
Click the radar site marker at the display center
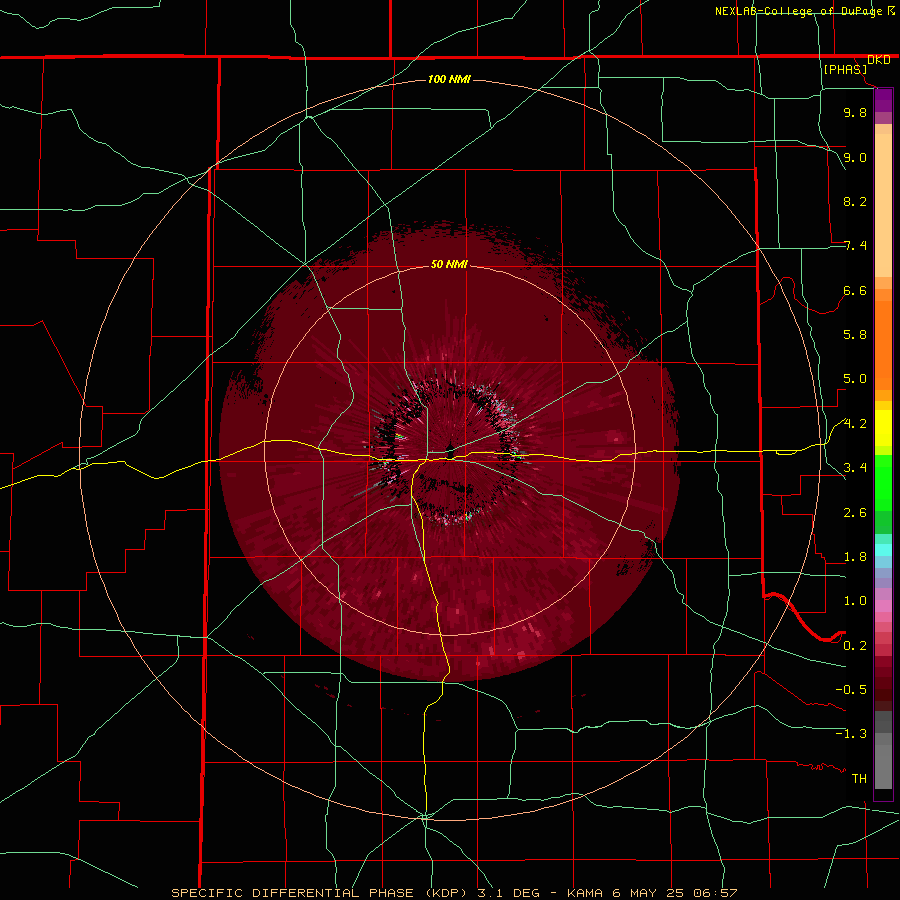tap(451, 452)
